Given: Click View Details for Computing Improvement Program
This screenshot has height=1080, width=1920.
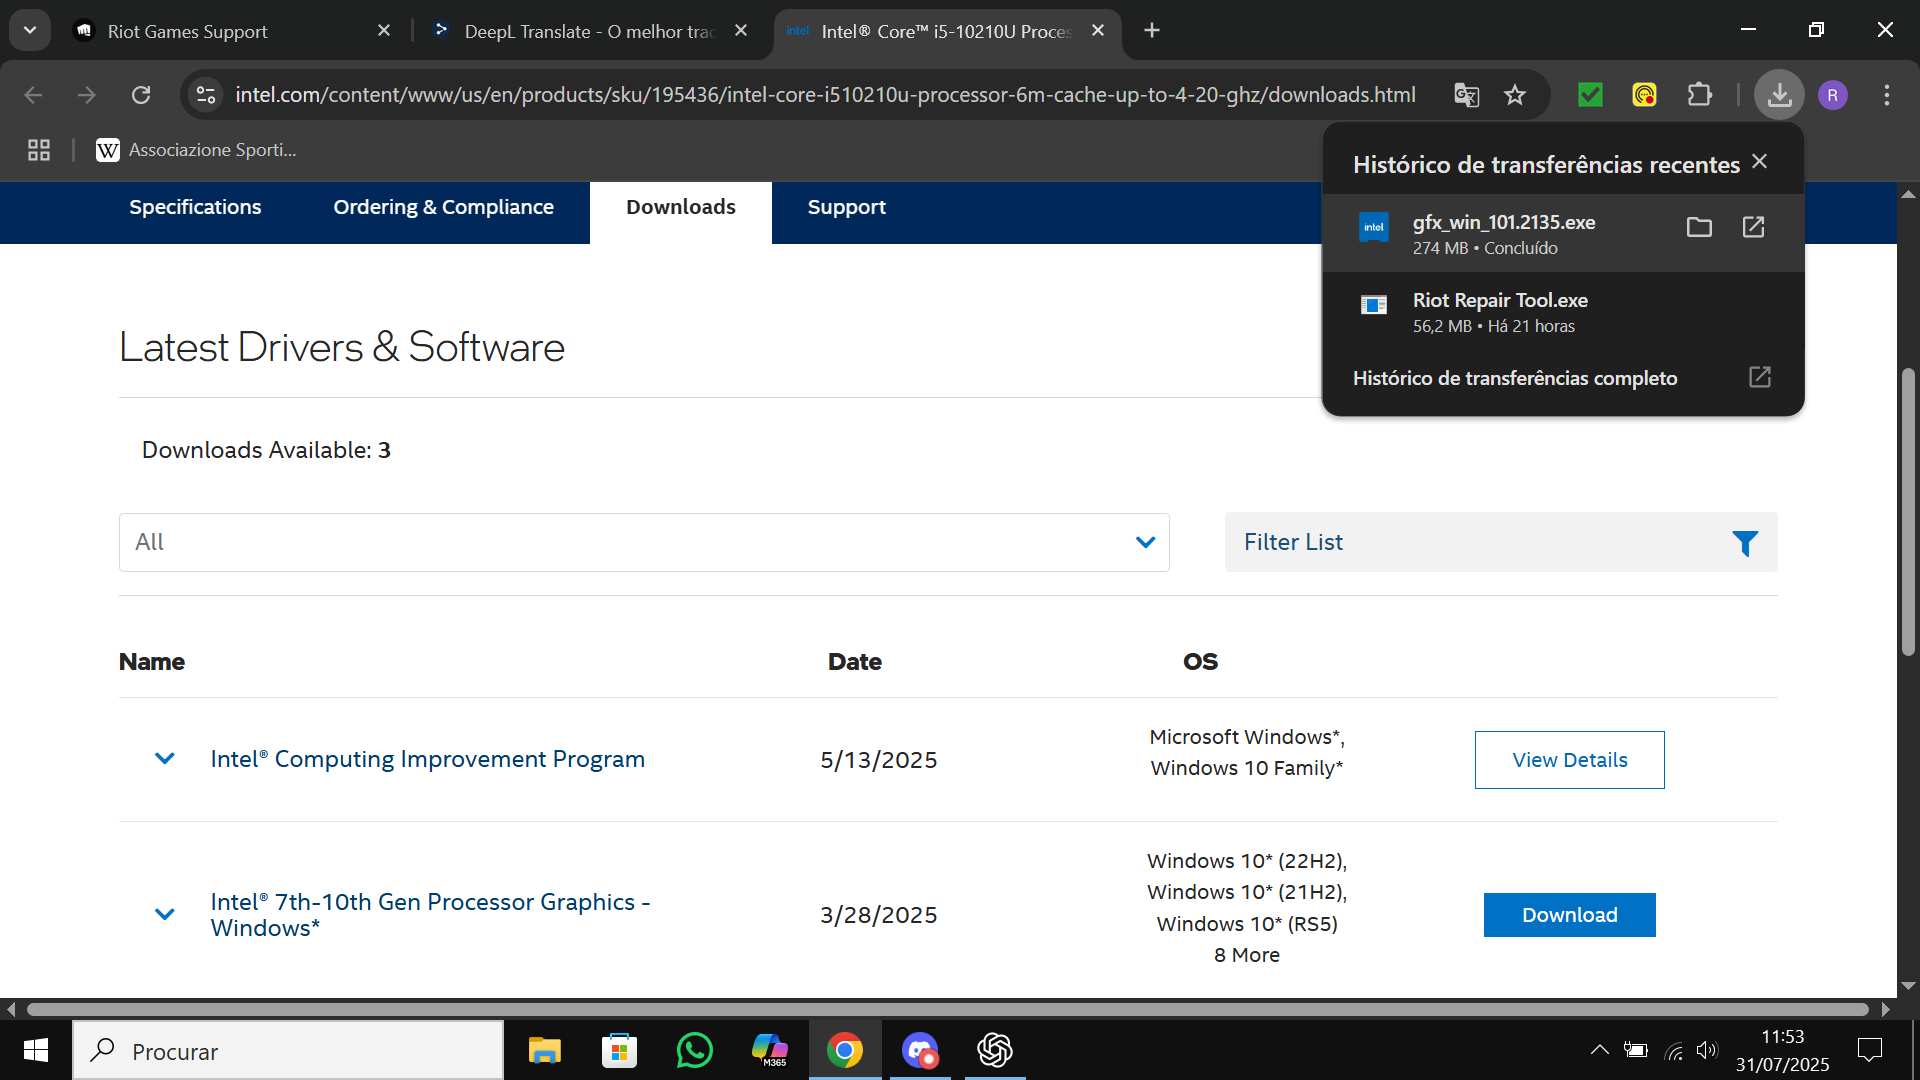Looking at the screenshot, I should pos(1570,760).
